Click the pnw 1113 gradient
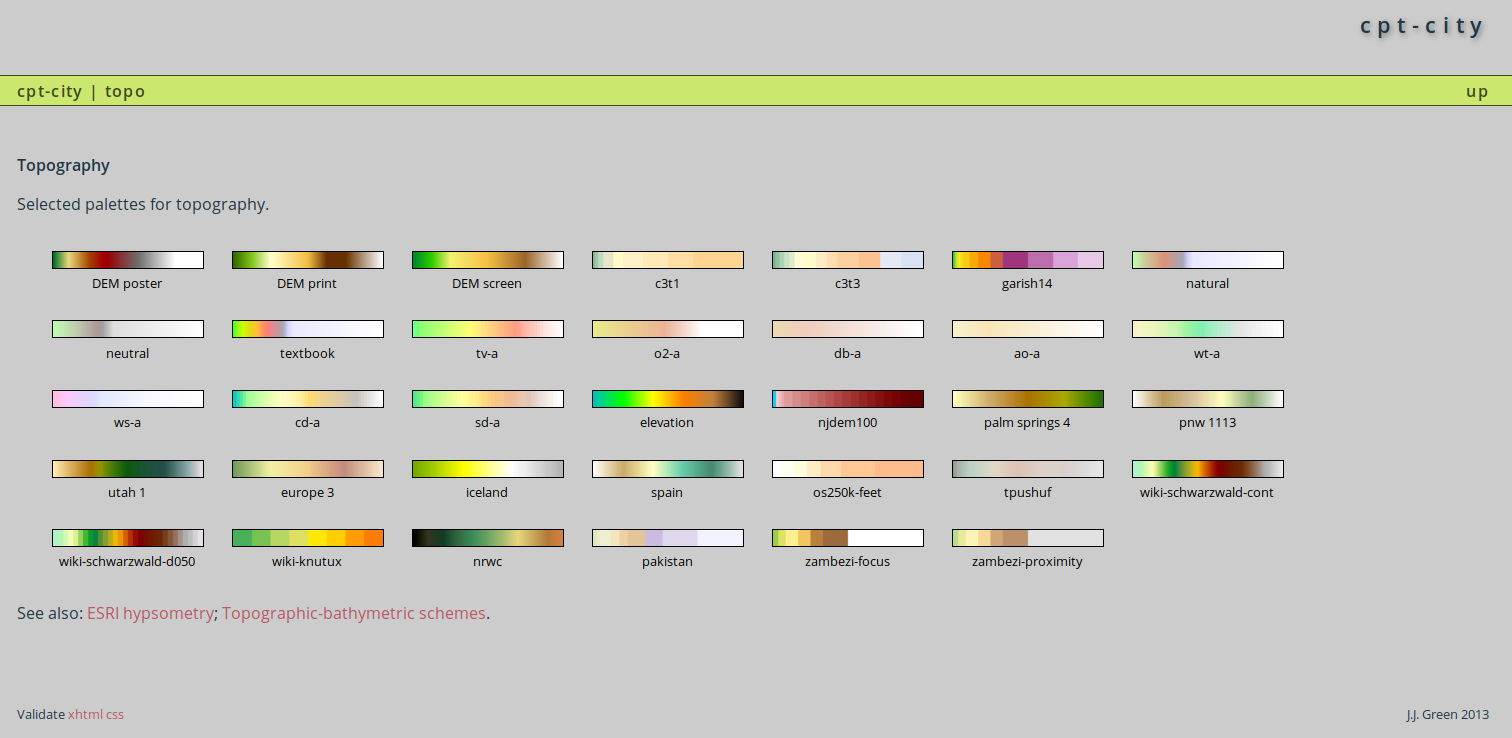1512x738 pixels. click(1208, 399)
